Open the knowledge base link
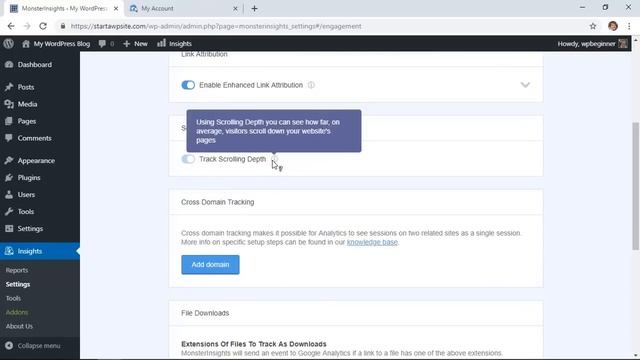This screenshot has width=640, height=360. click(372, 242)
